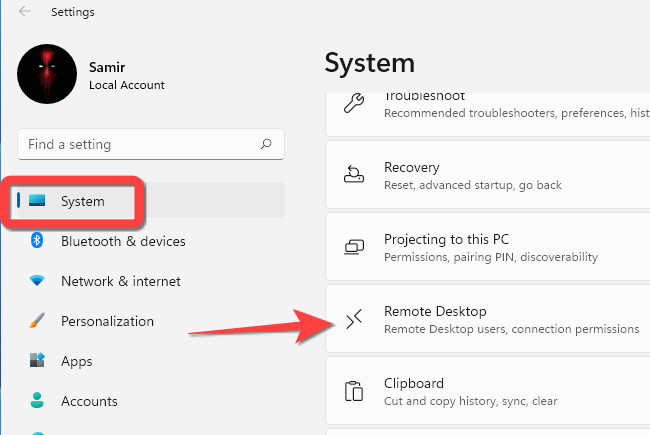Click the Clipboard icon
This screenshot has height=435, width=650.
tap(355, 391)
